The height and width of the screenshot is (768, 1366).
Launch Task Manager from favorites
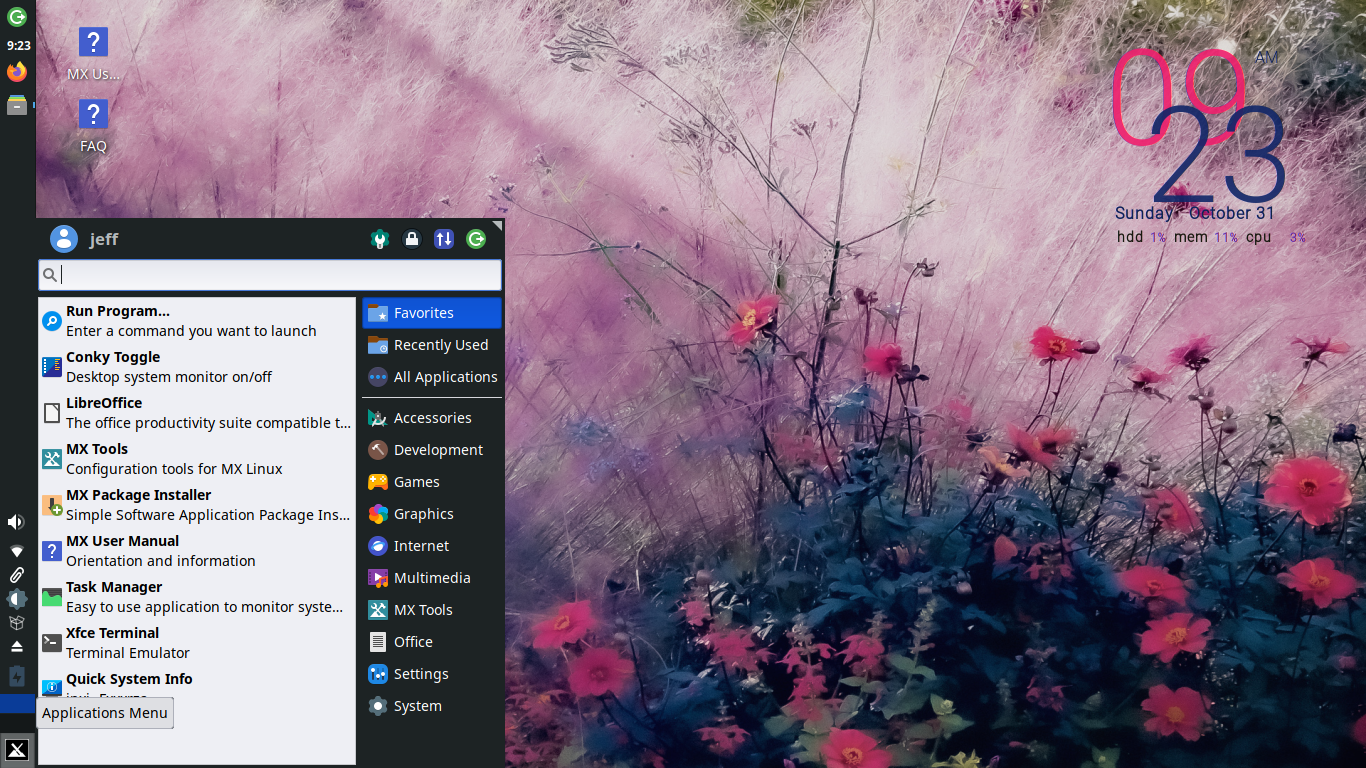pos(197,597)
